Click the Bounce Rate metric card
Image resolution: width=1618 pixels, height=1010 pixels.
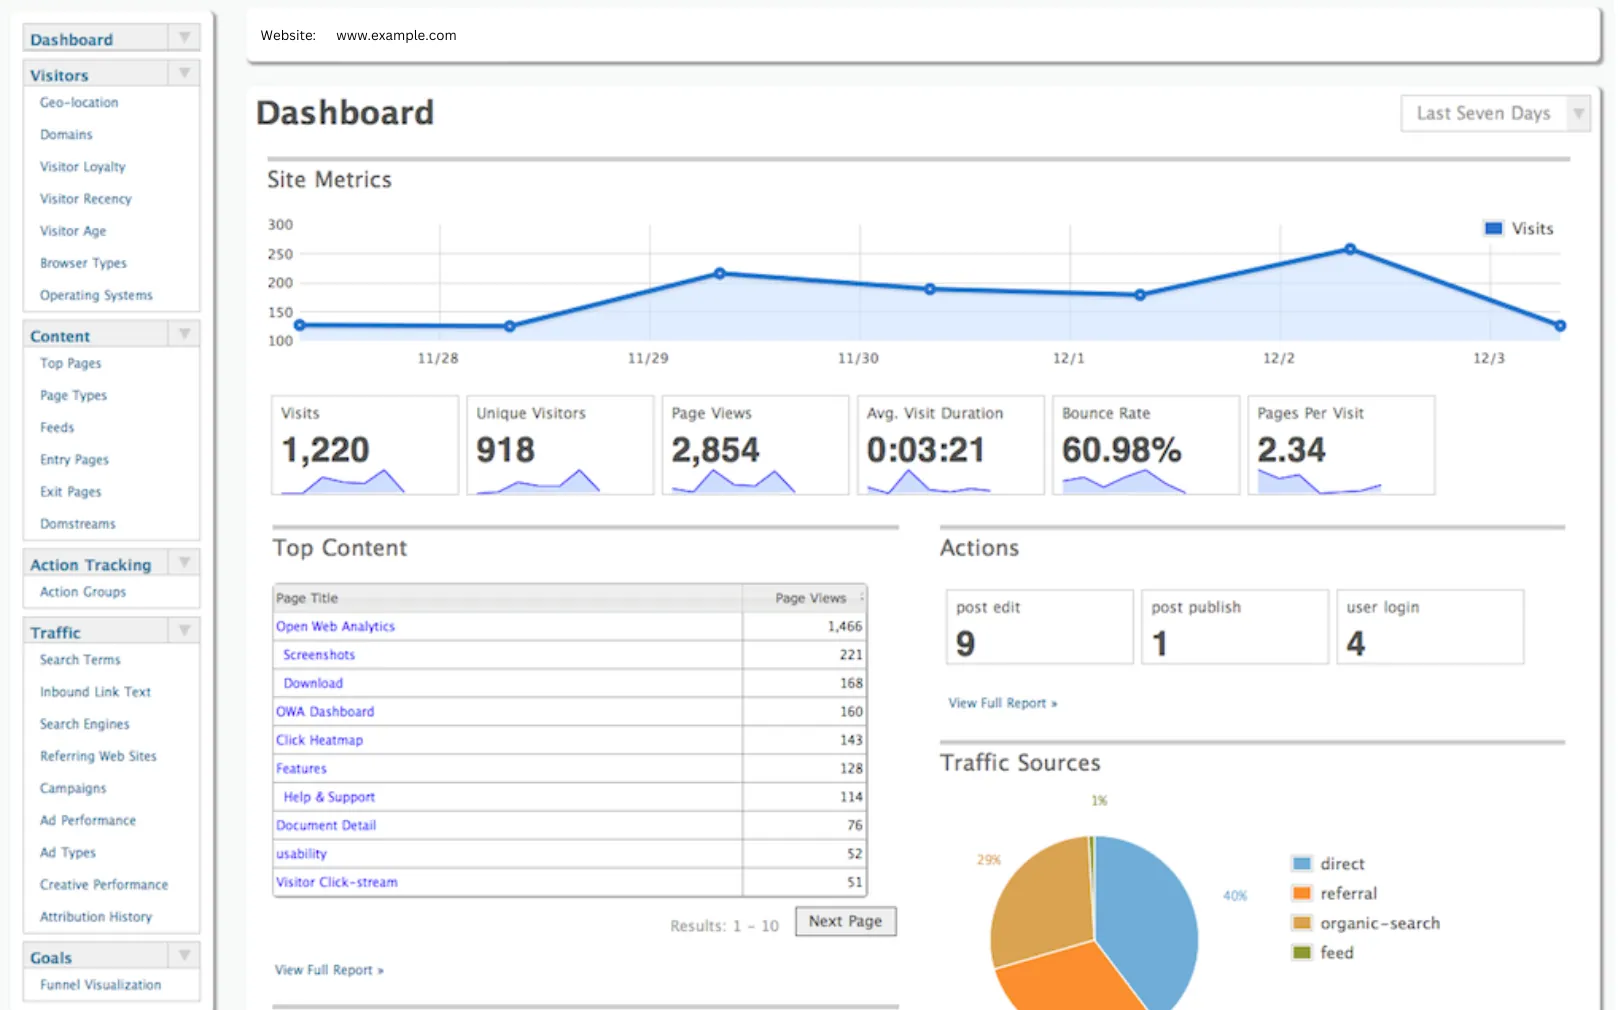pyautogui.click(x=1146, y=445)
